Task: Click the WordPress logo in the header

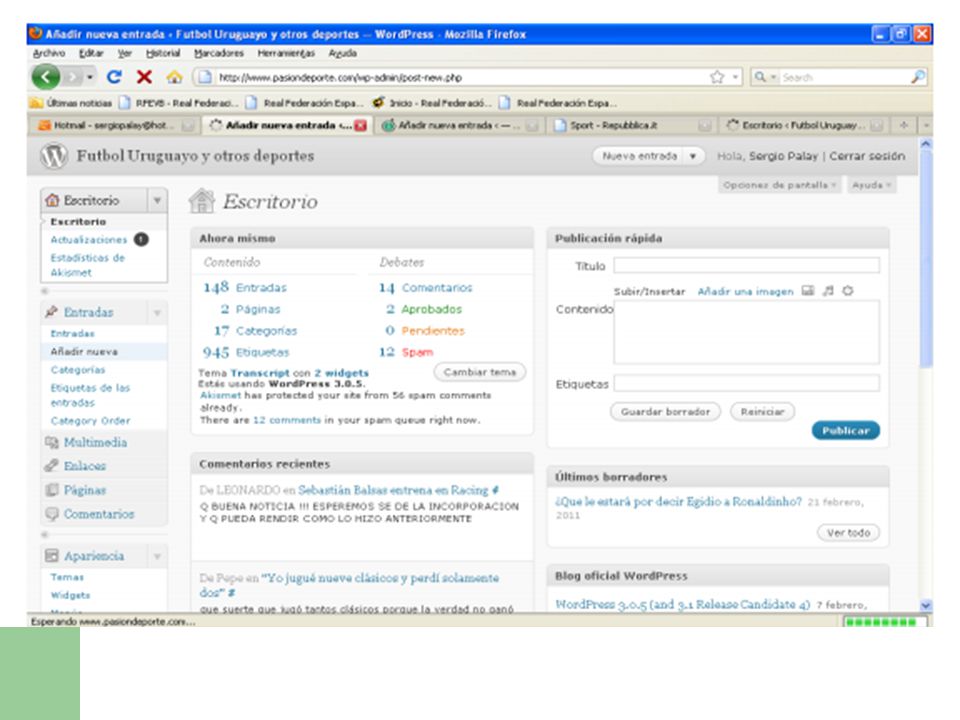Action: coord(54,156)
